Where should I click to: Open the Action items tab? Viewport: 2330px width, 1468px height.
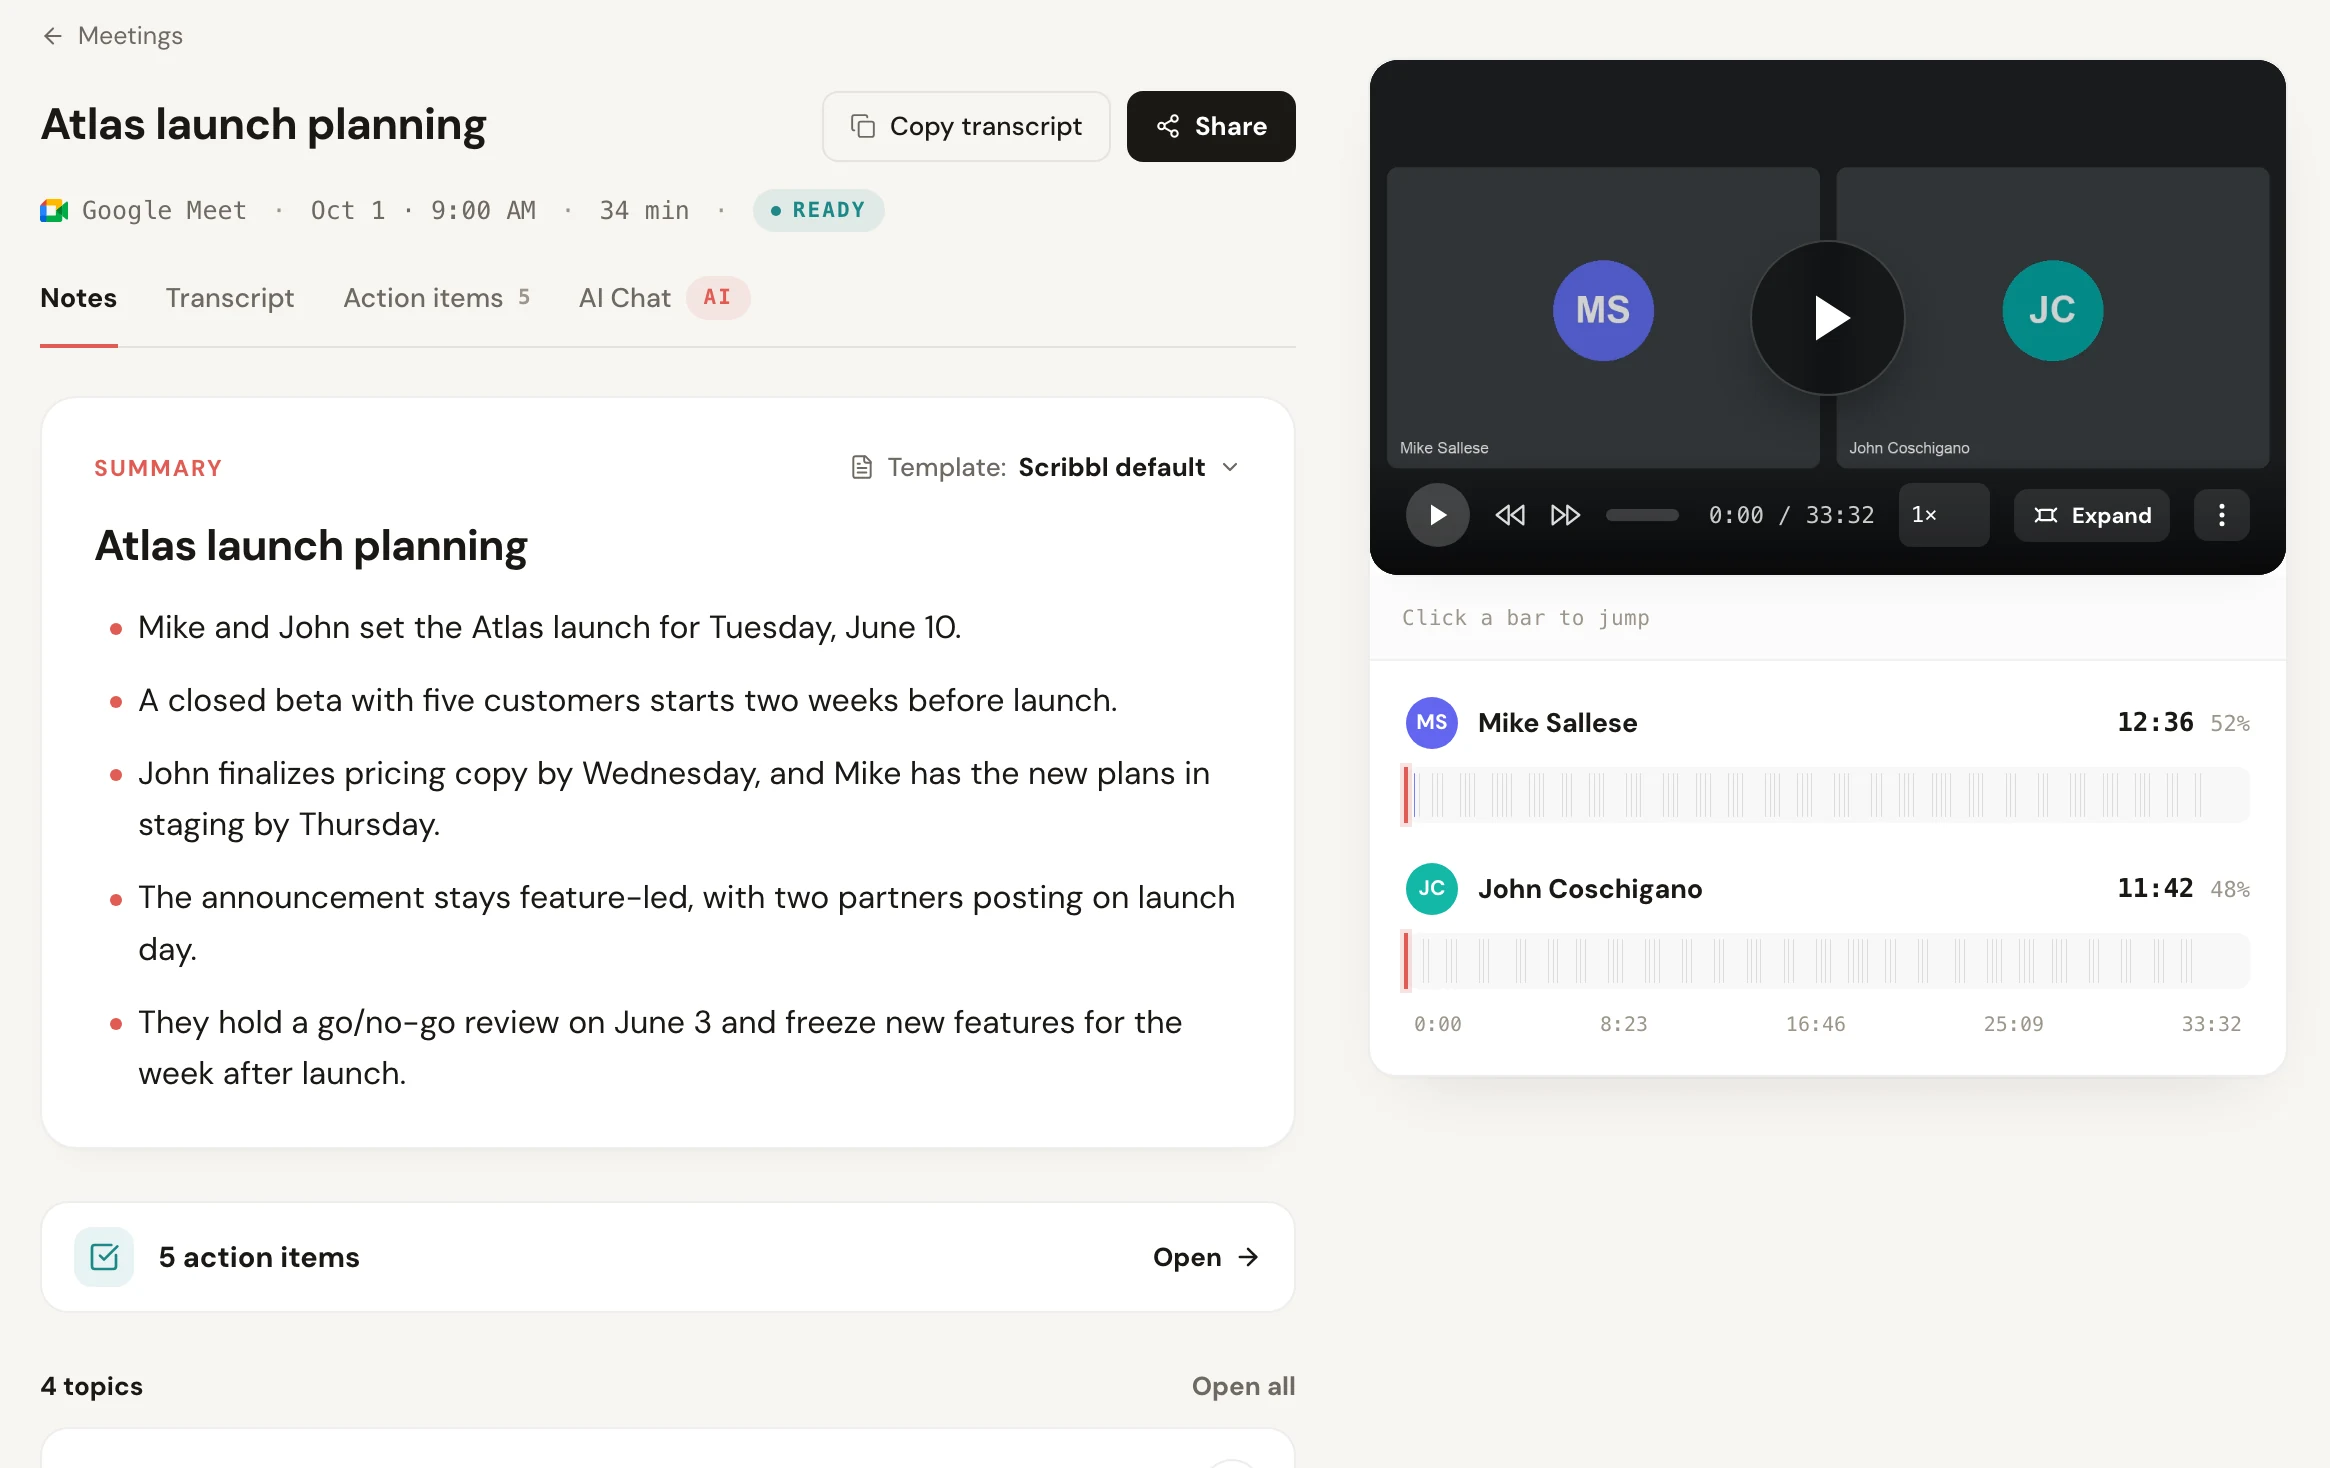tap(436, 298)
